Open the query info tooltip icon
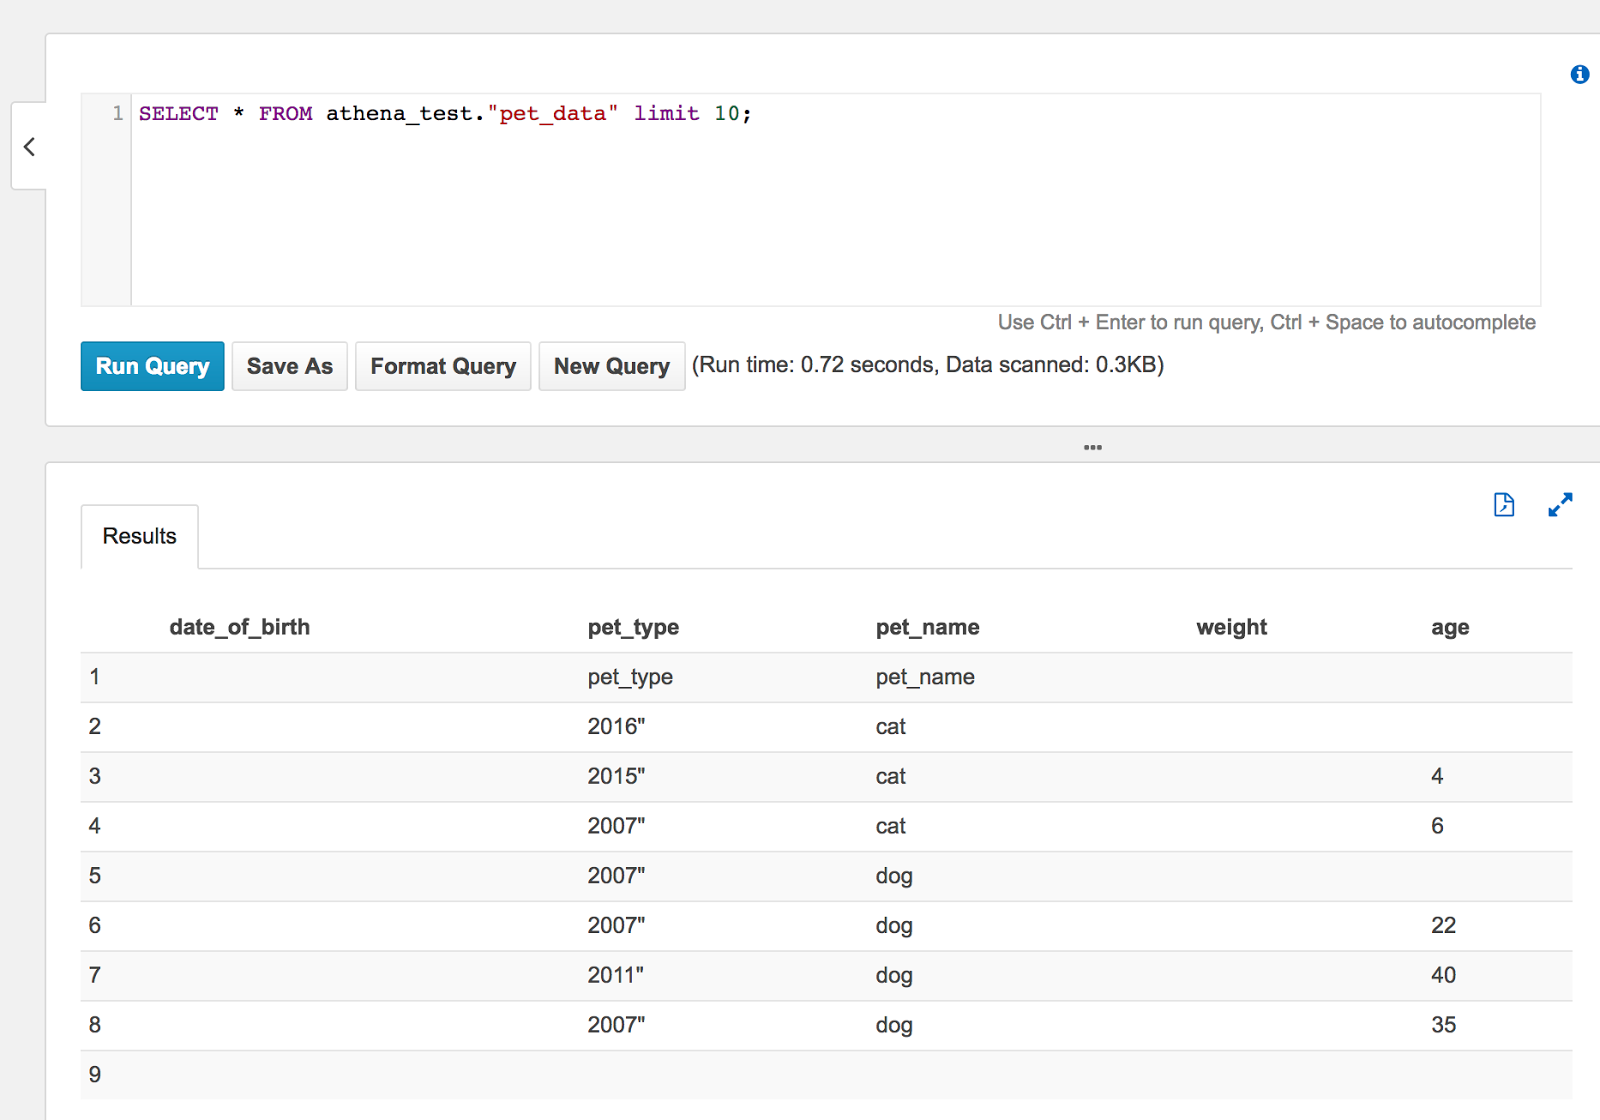This screenshot has height=1120, width=1600. click(1580, 74)
